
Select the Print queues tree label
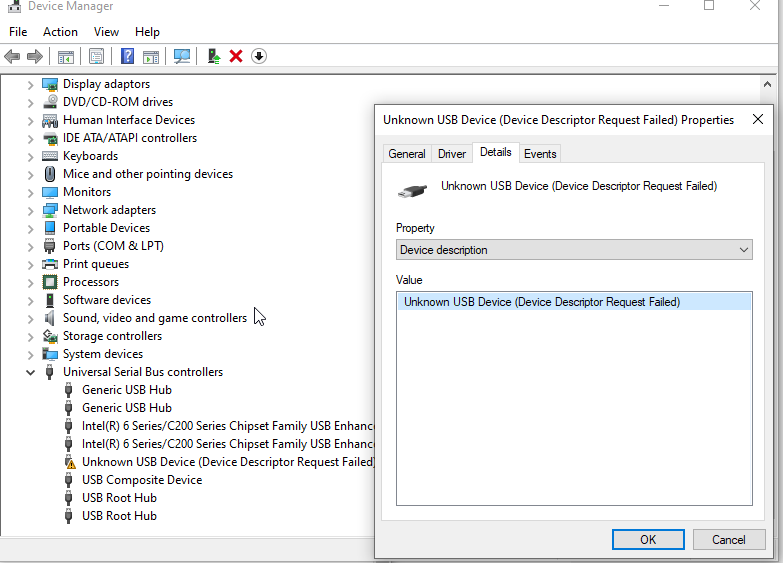96,264
